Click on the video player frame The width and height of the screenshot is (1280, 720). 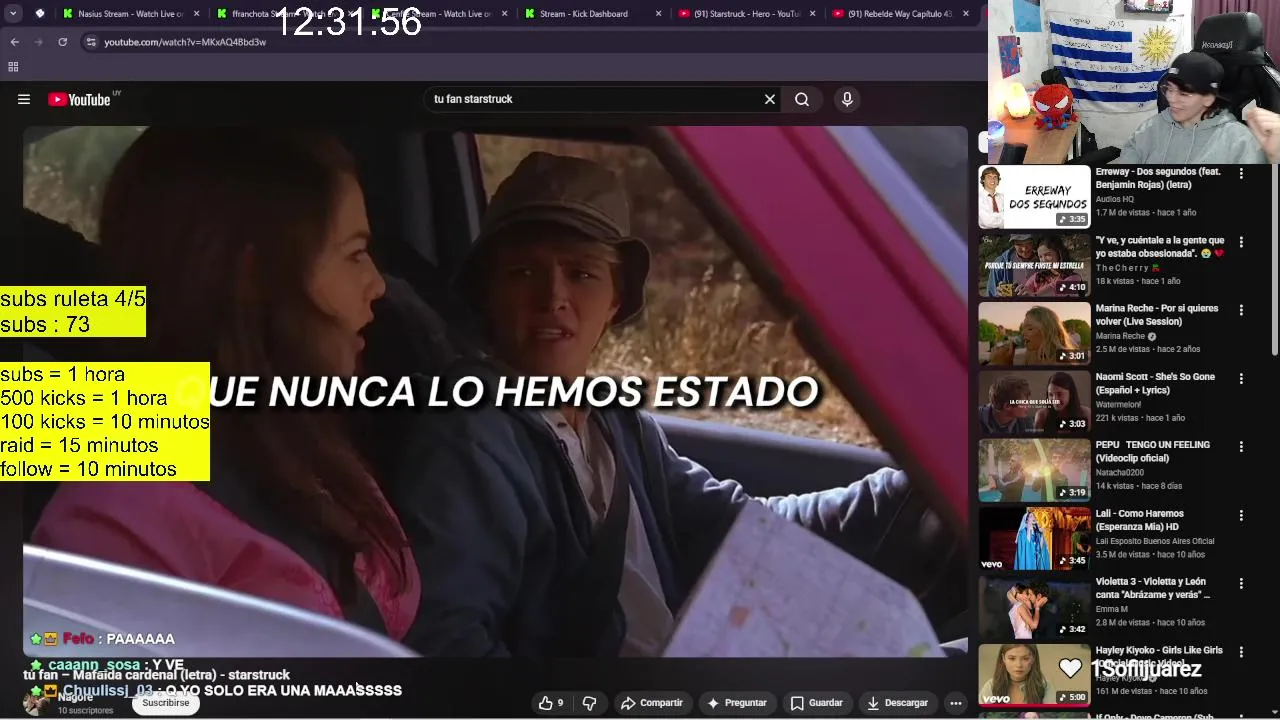point(495,390)
